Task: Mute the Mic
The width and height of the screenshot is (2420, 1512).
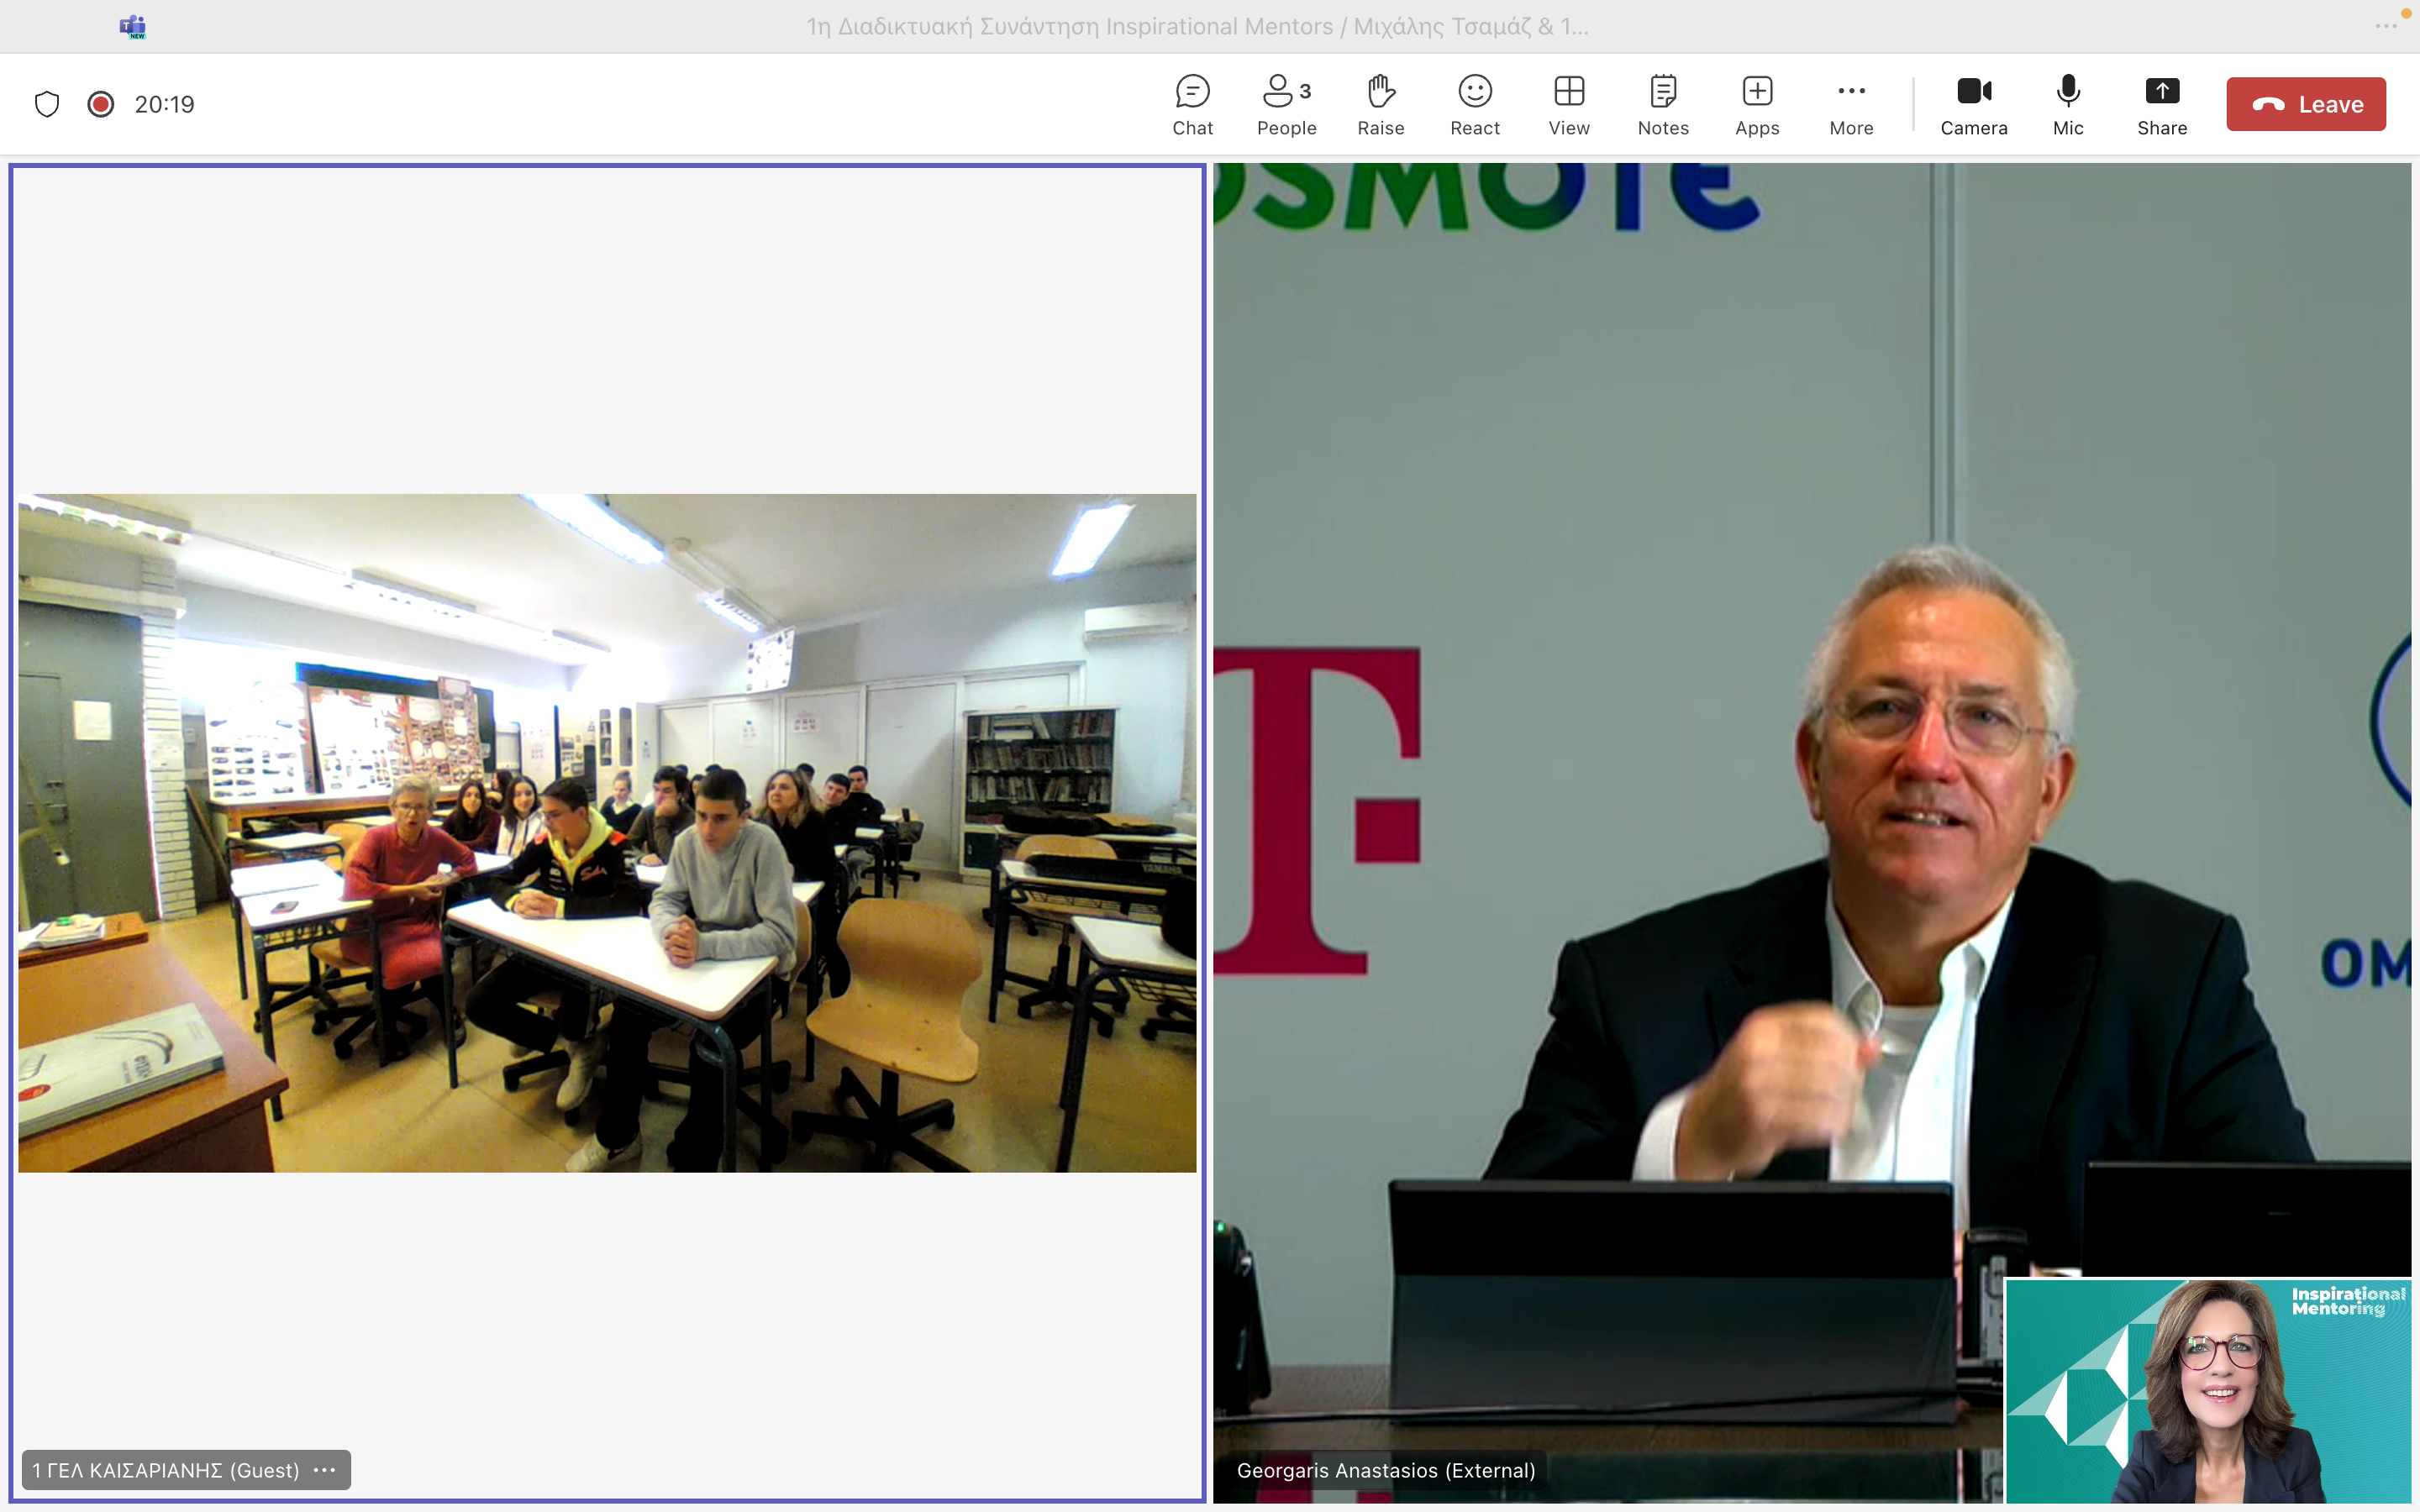Action: tap(2067, 104)
